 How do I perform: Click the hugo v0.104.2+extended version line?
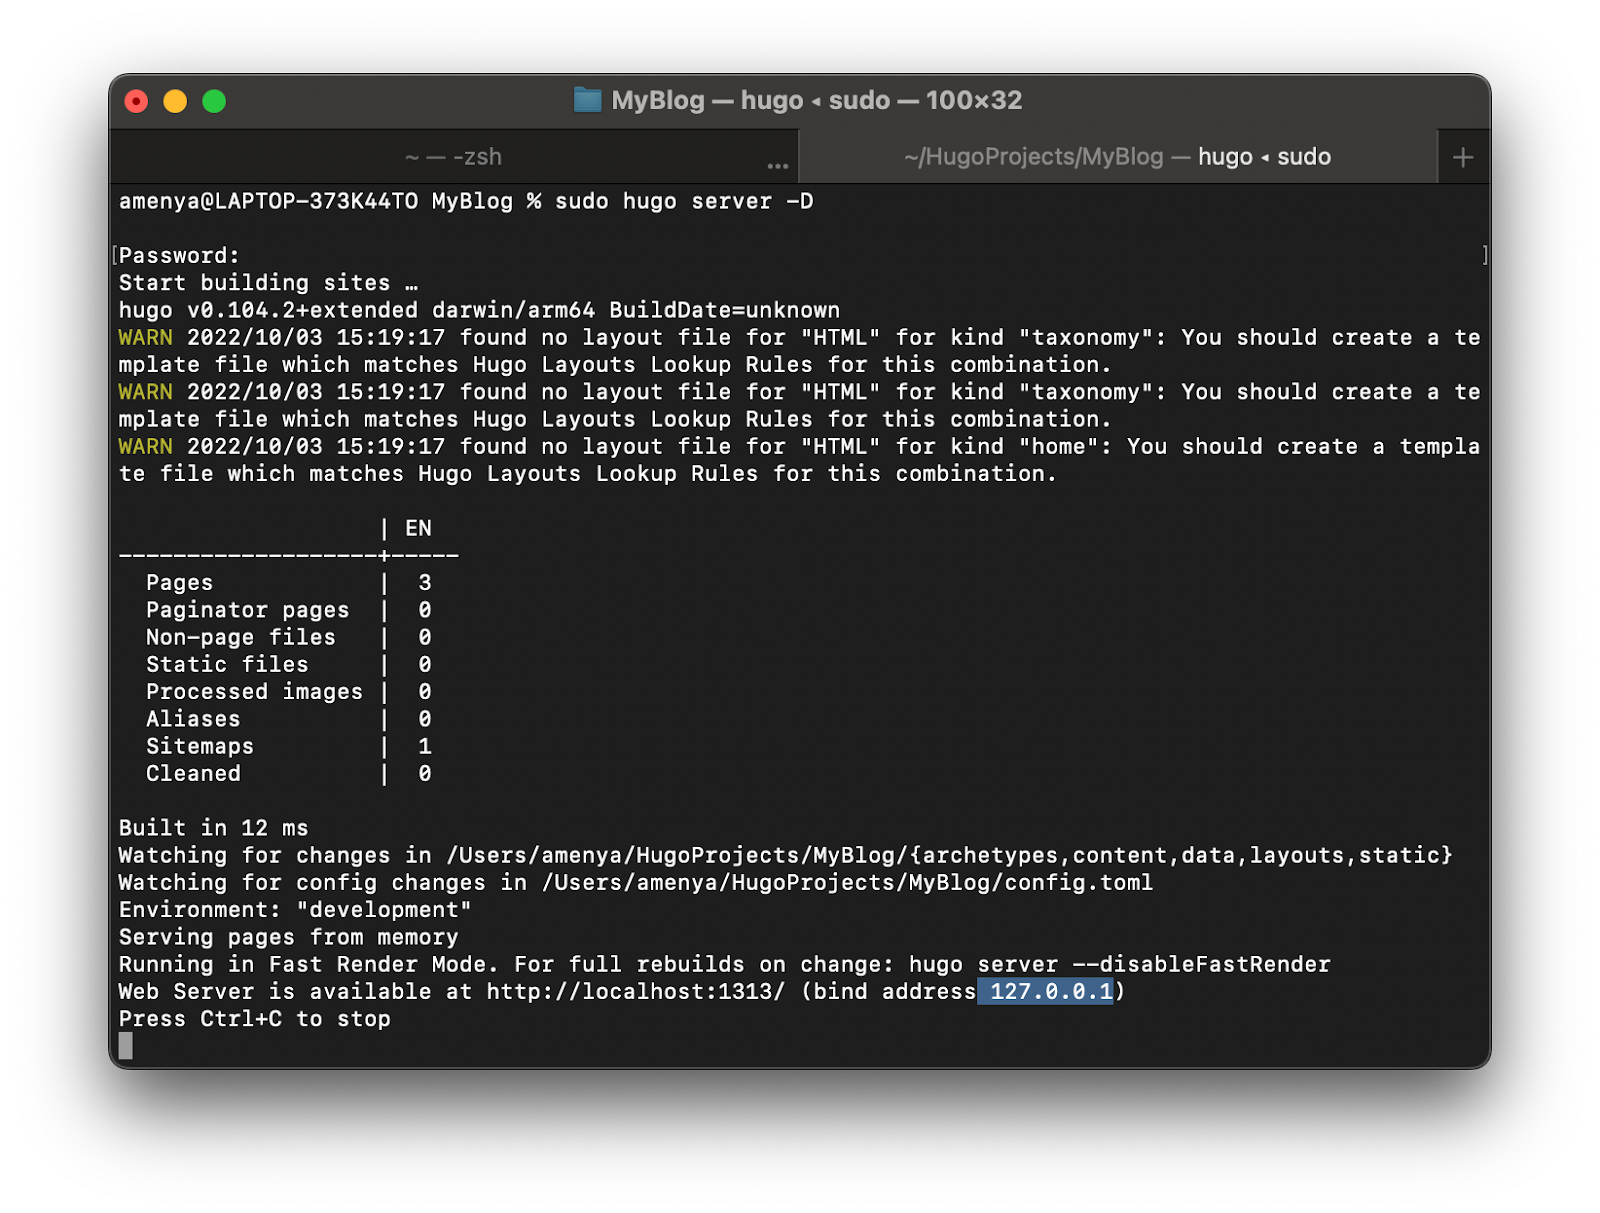coord(479,310)
